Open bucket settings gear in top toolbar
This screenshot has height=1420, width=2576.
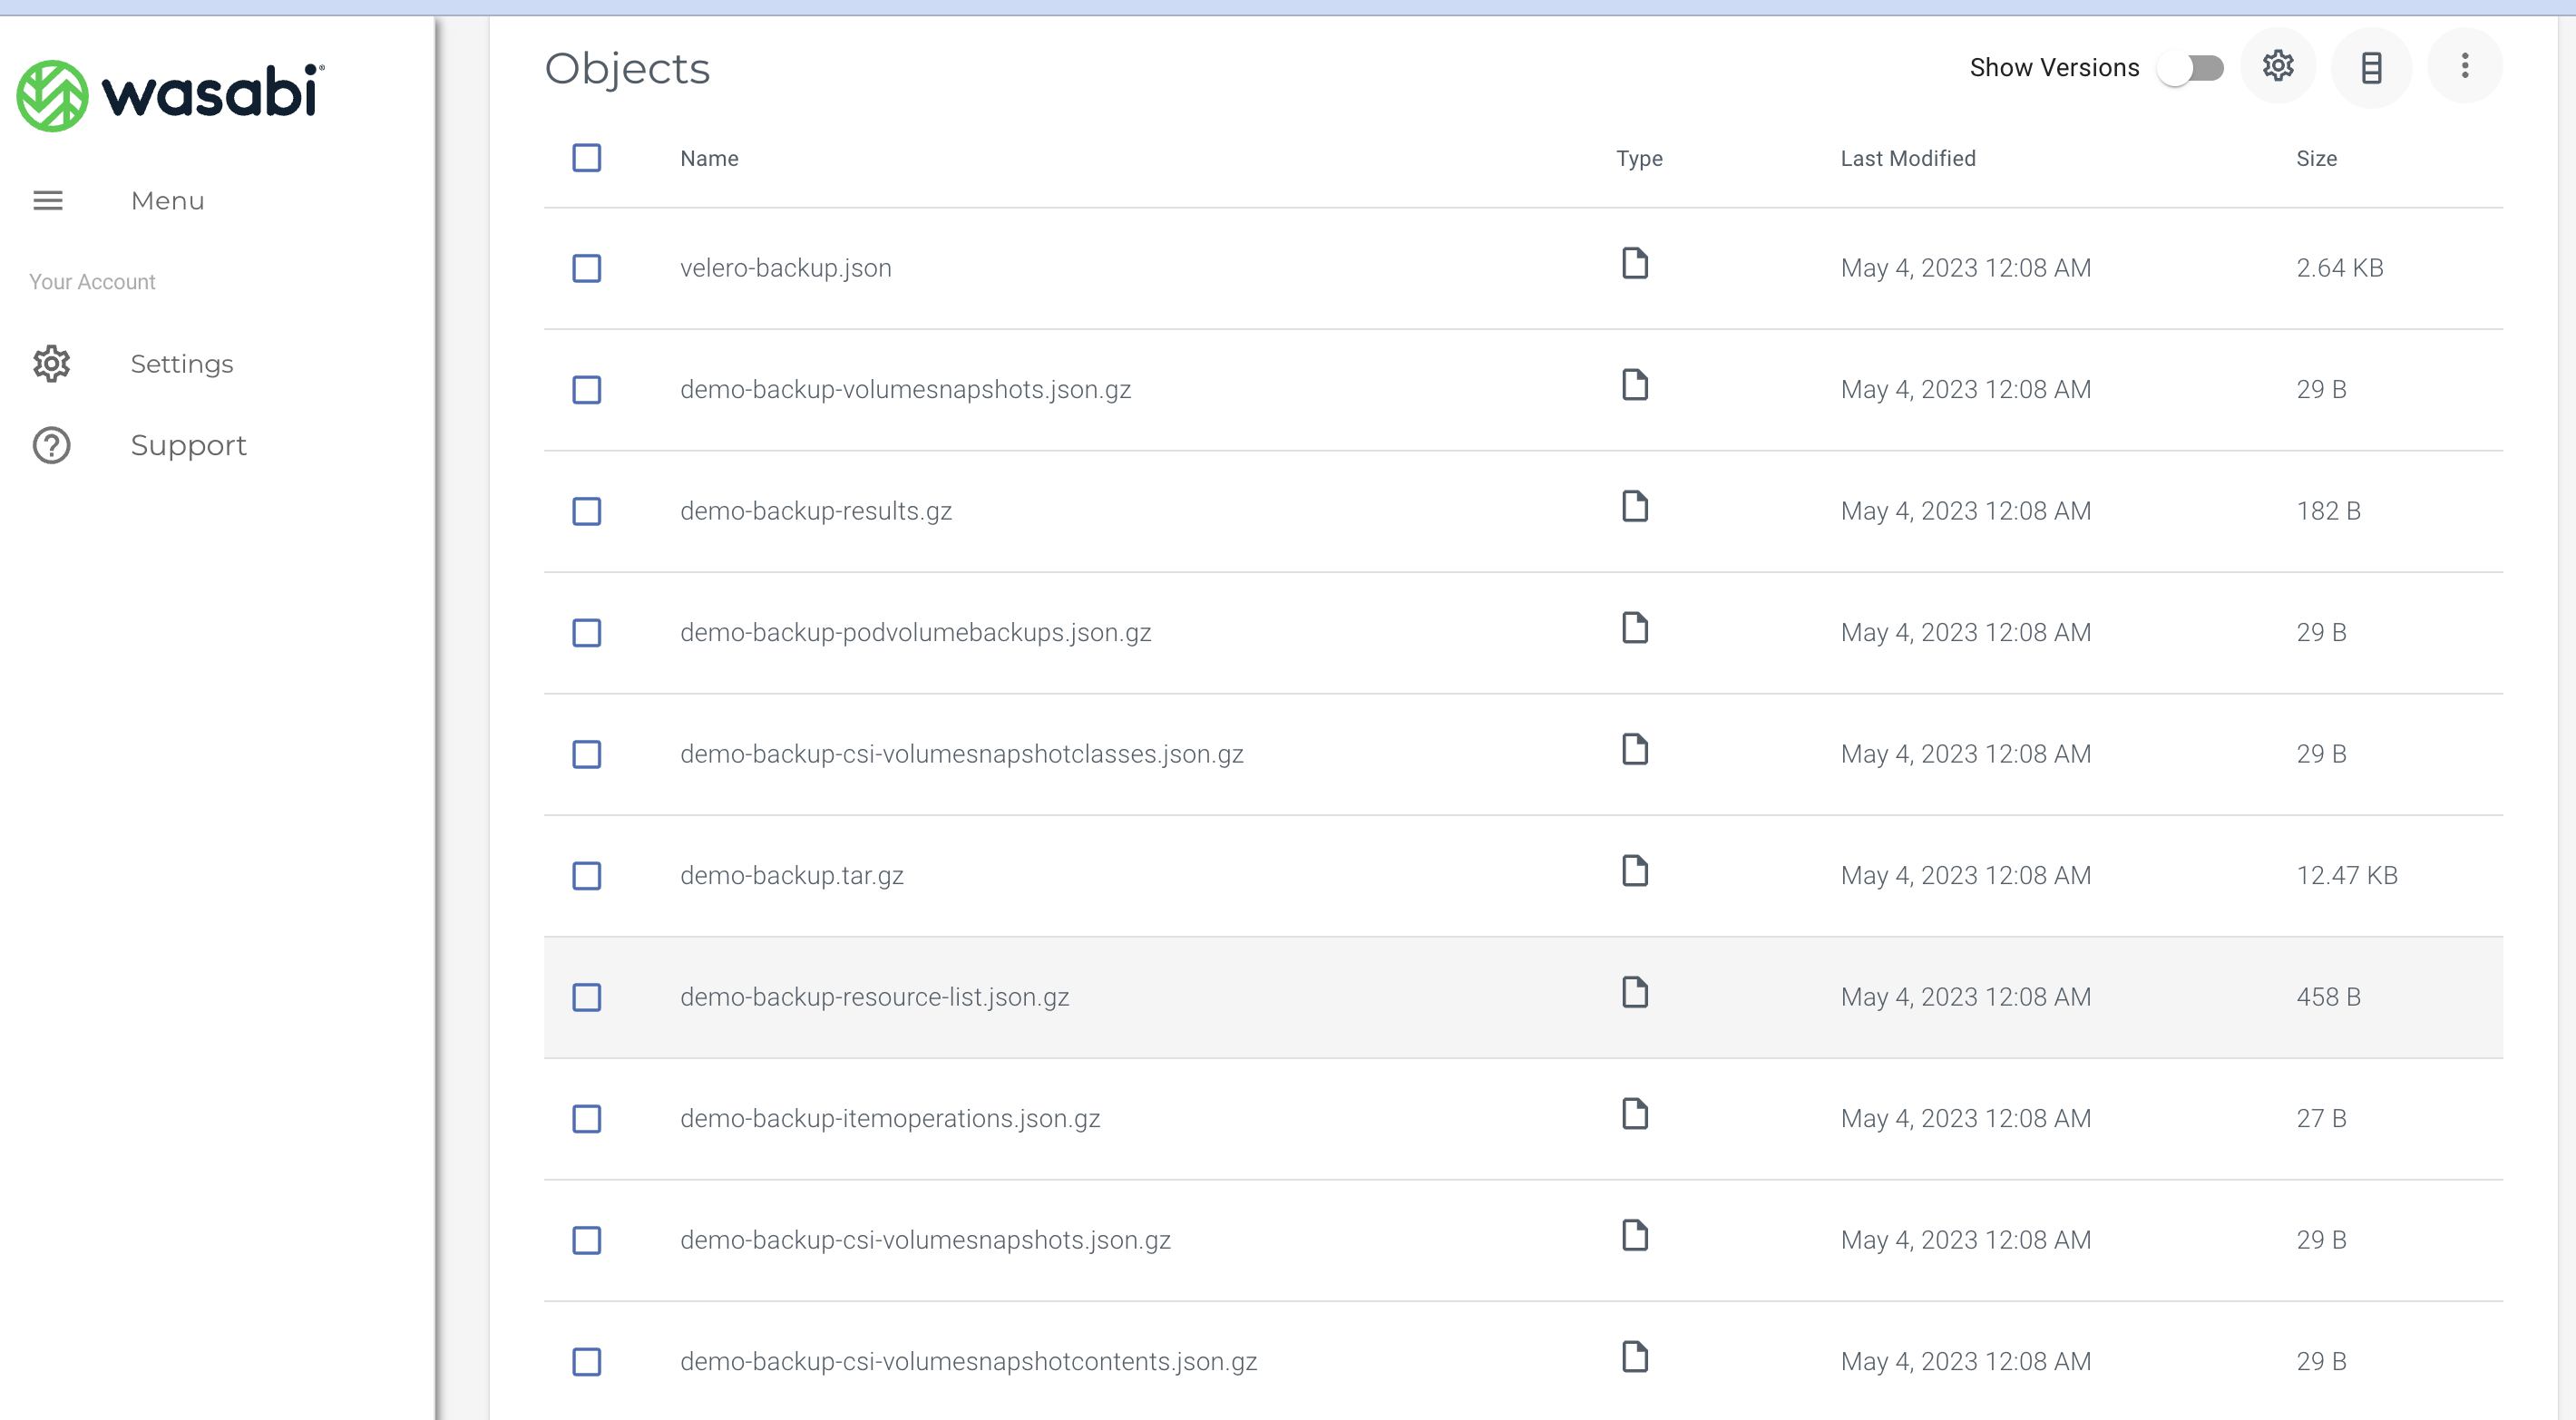click(x=2279, y=66)
